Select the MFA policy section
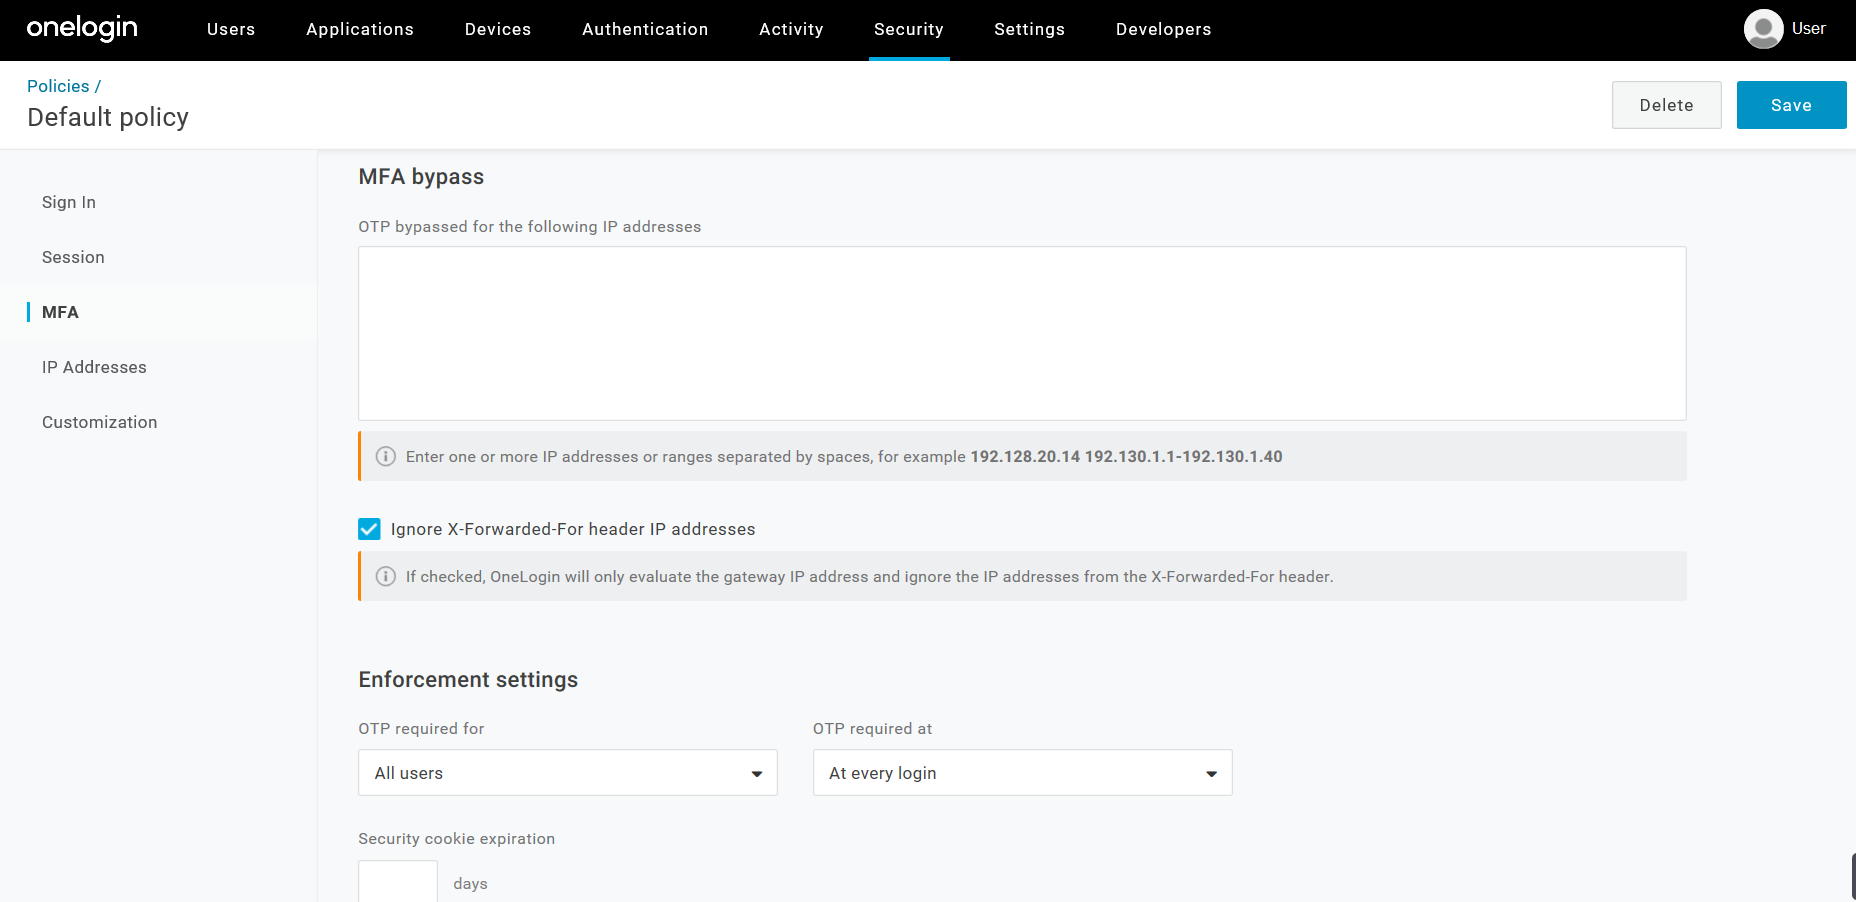The image size is (1856, 902). point(60,312)
